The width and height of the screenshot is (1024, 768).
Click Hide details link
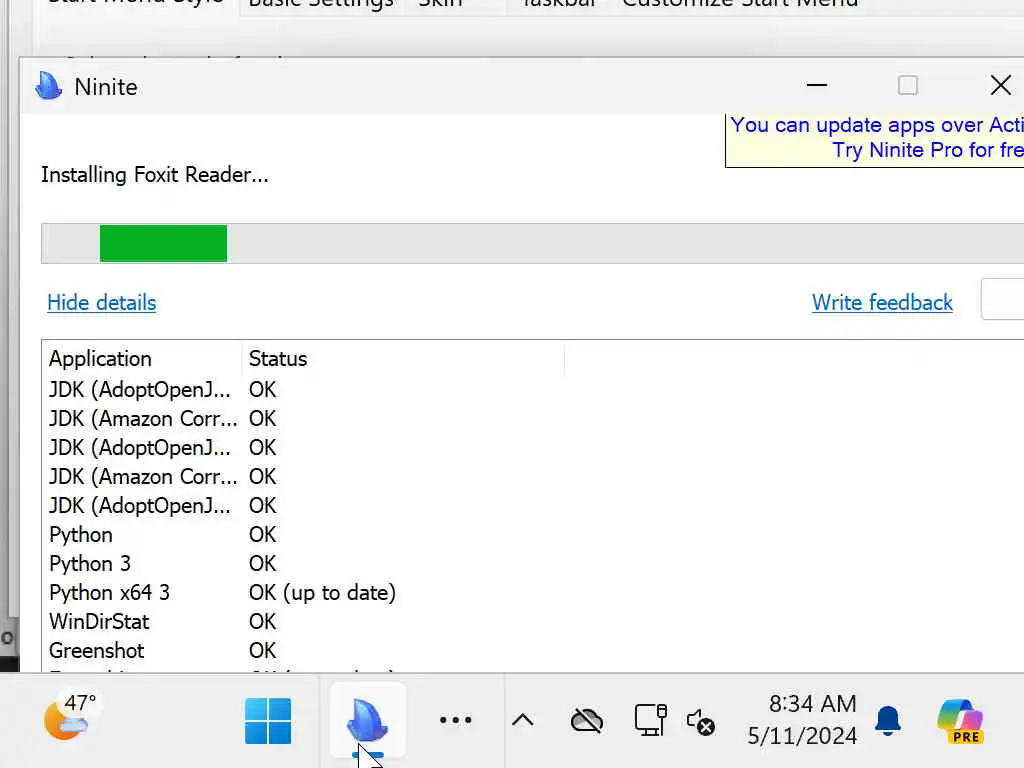point(102,302)
